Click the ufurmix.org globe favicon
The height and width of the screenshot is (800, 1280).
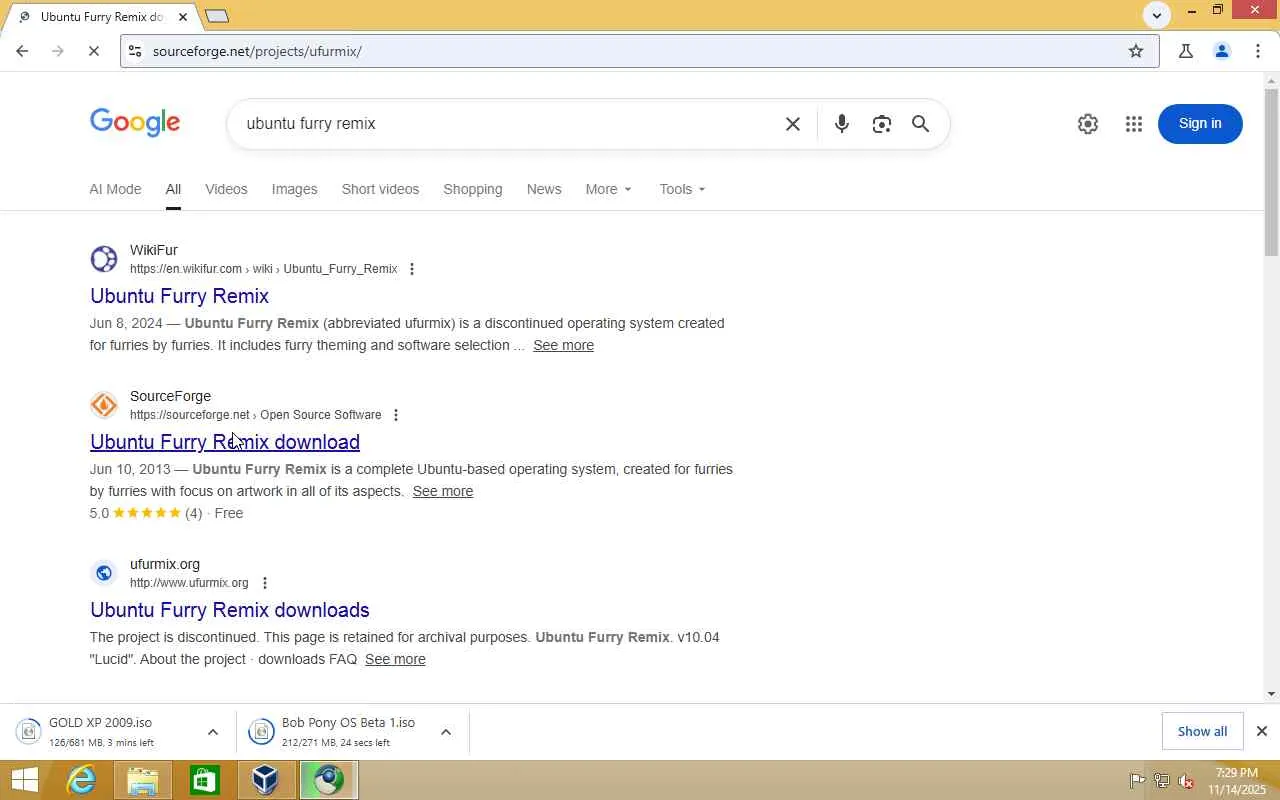pyautogui.click(x=104, y=573)
